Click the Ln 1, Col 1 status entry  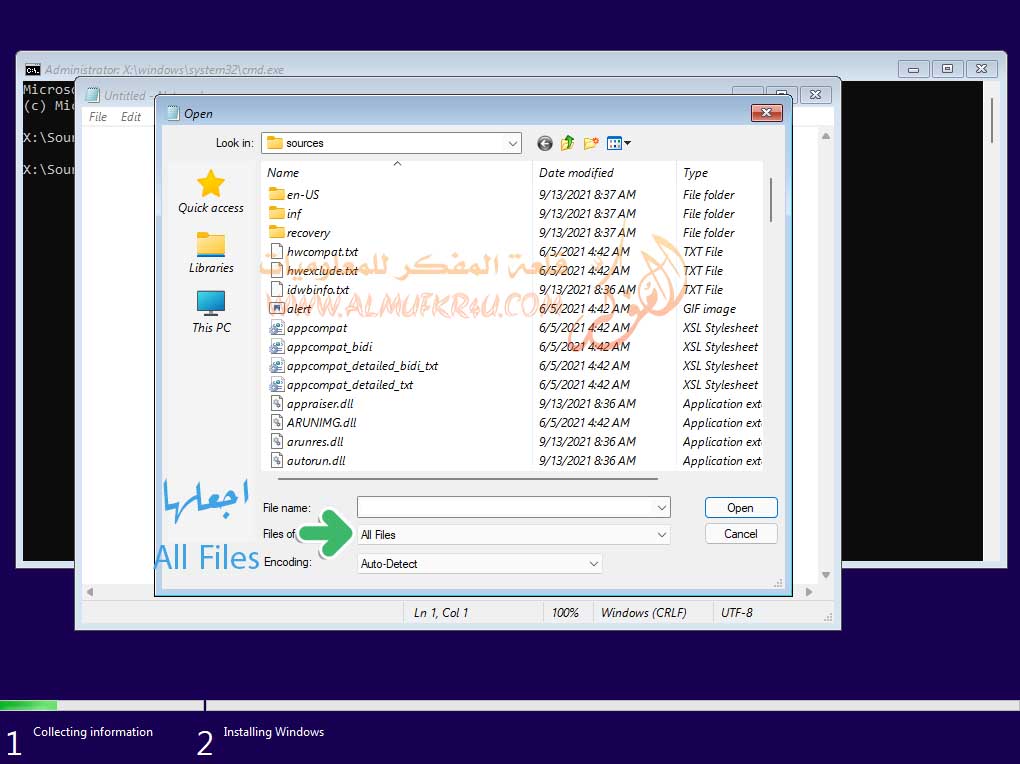(x=440, y=612)
